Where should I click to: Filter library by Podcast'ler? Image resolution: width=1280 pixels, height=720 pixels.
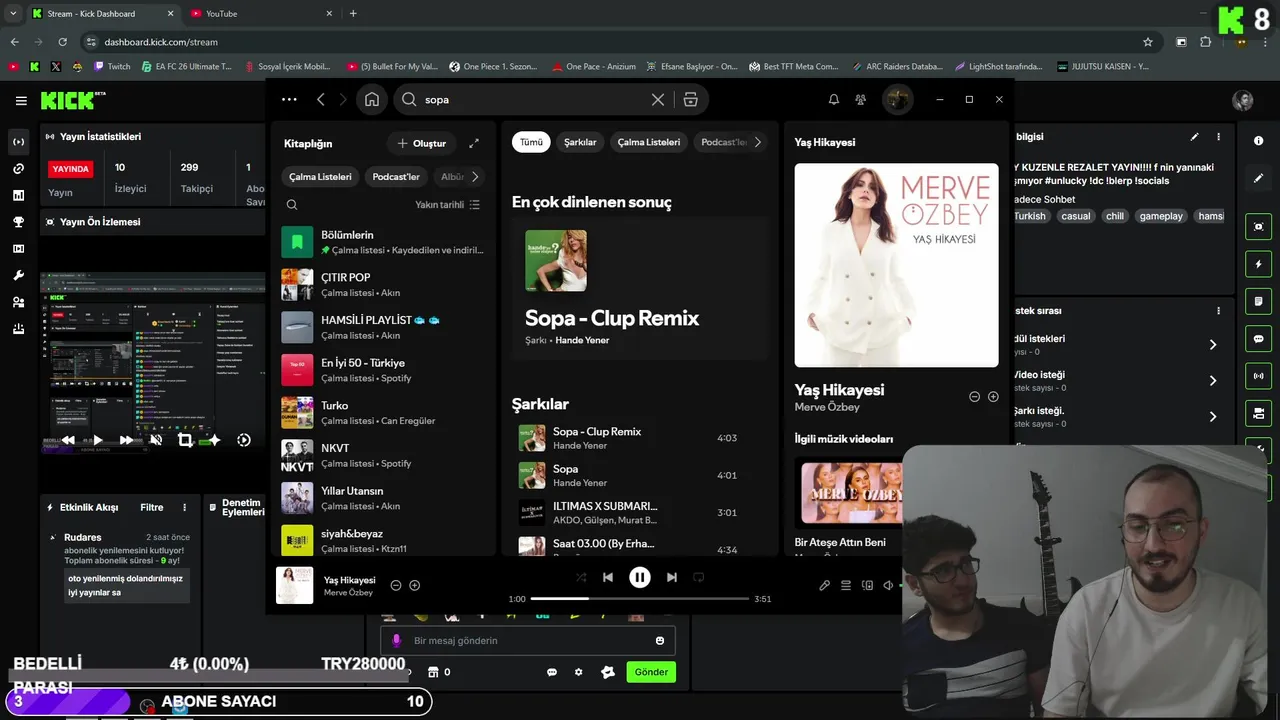pyautogui.click(x=396, y=177)
